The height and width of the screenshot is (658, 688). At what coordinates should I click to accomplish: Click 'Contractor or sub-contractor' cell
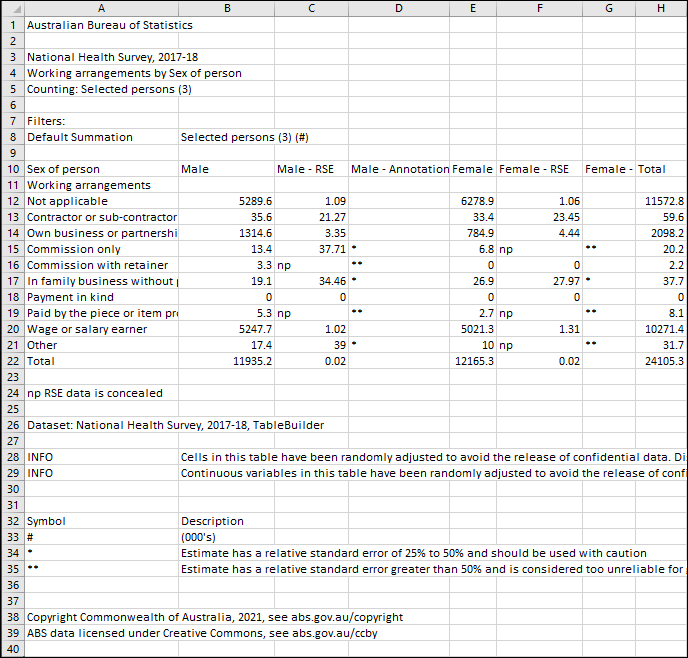pyautogui.click(x=102, y=217)
